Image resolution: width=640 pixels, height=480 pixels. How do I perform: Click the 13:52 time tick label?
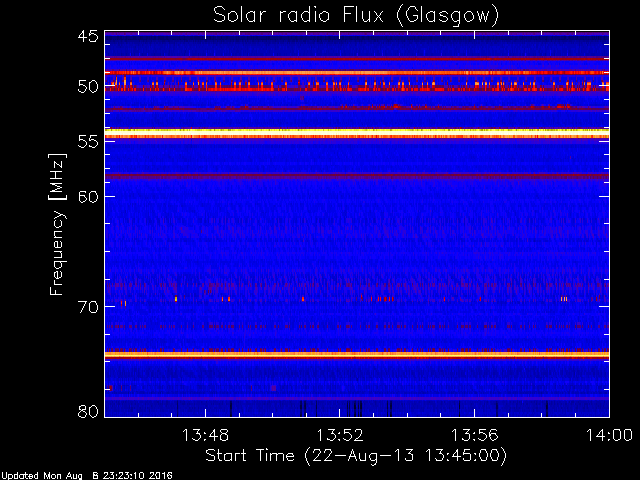340,435
